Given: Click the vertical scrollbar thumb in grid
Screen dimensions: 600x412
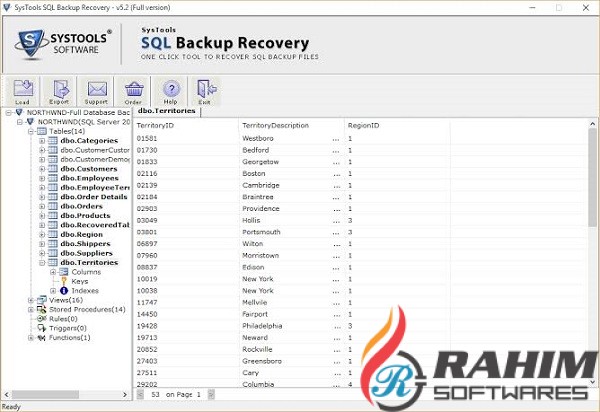Looking at the screenshot, I should [592, 178].
